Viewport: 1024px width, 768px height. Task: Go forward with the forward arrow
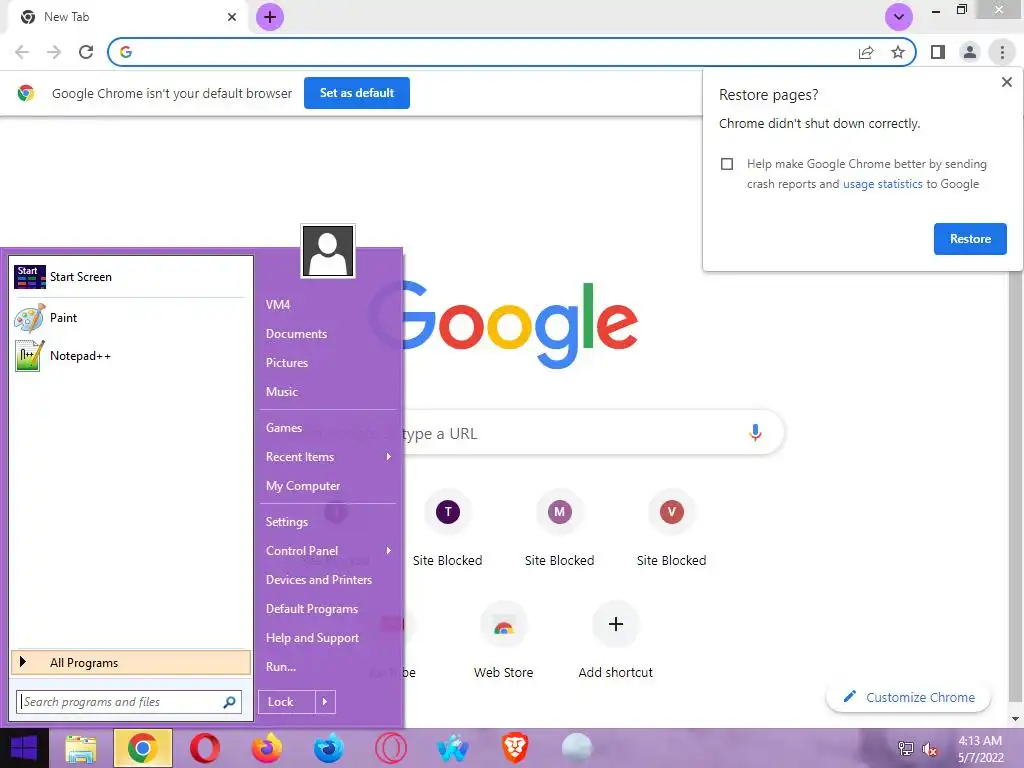click(x=54, y=52)
